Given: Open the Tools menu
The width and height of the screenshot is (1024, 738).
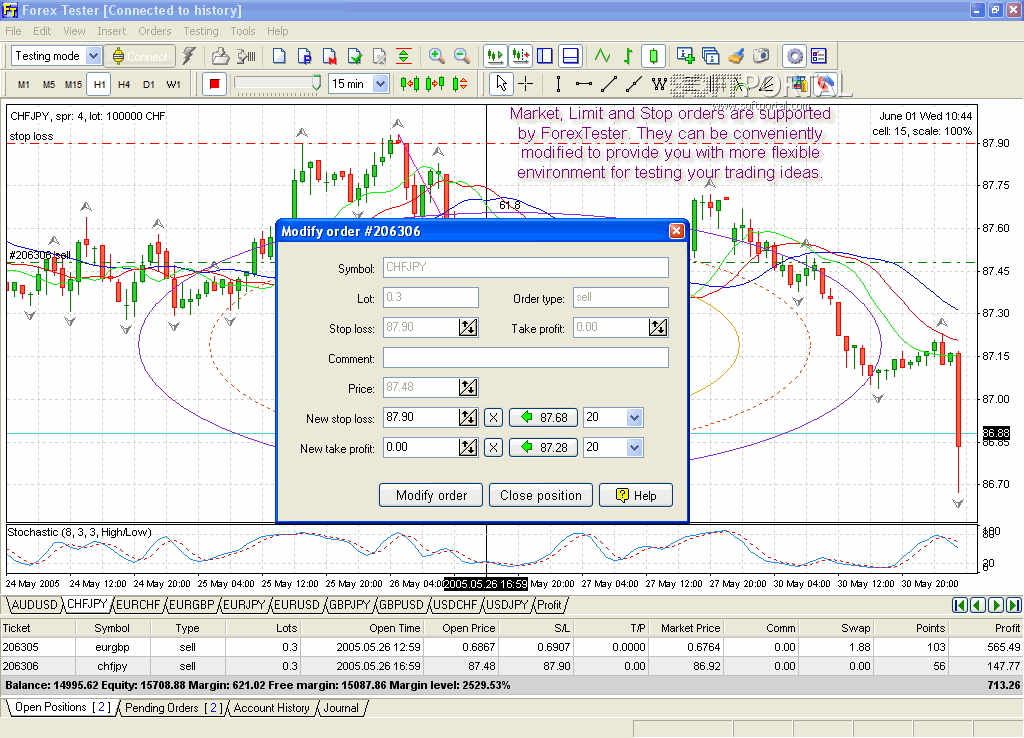Looking at the screenshot, I should point(242,31).
